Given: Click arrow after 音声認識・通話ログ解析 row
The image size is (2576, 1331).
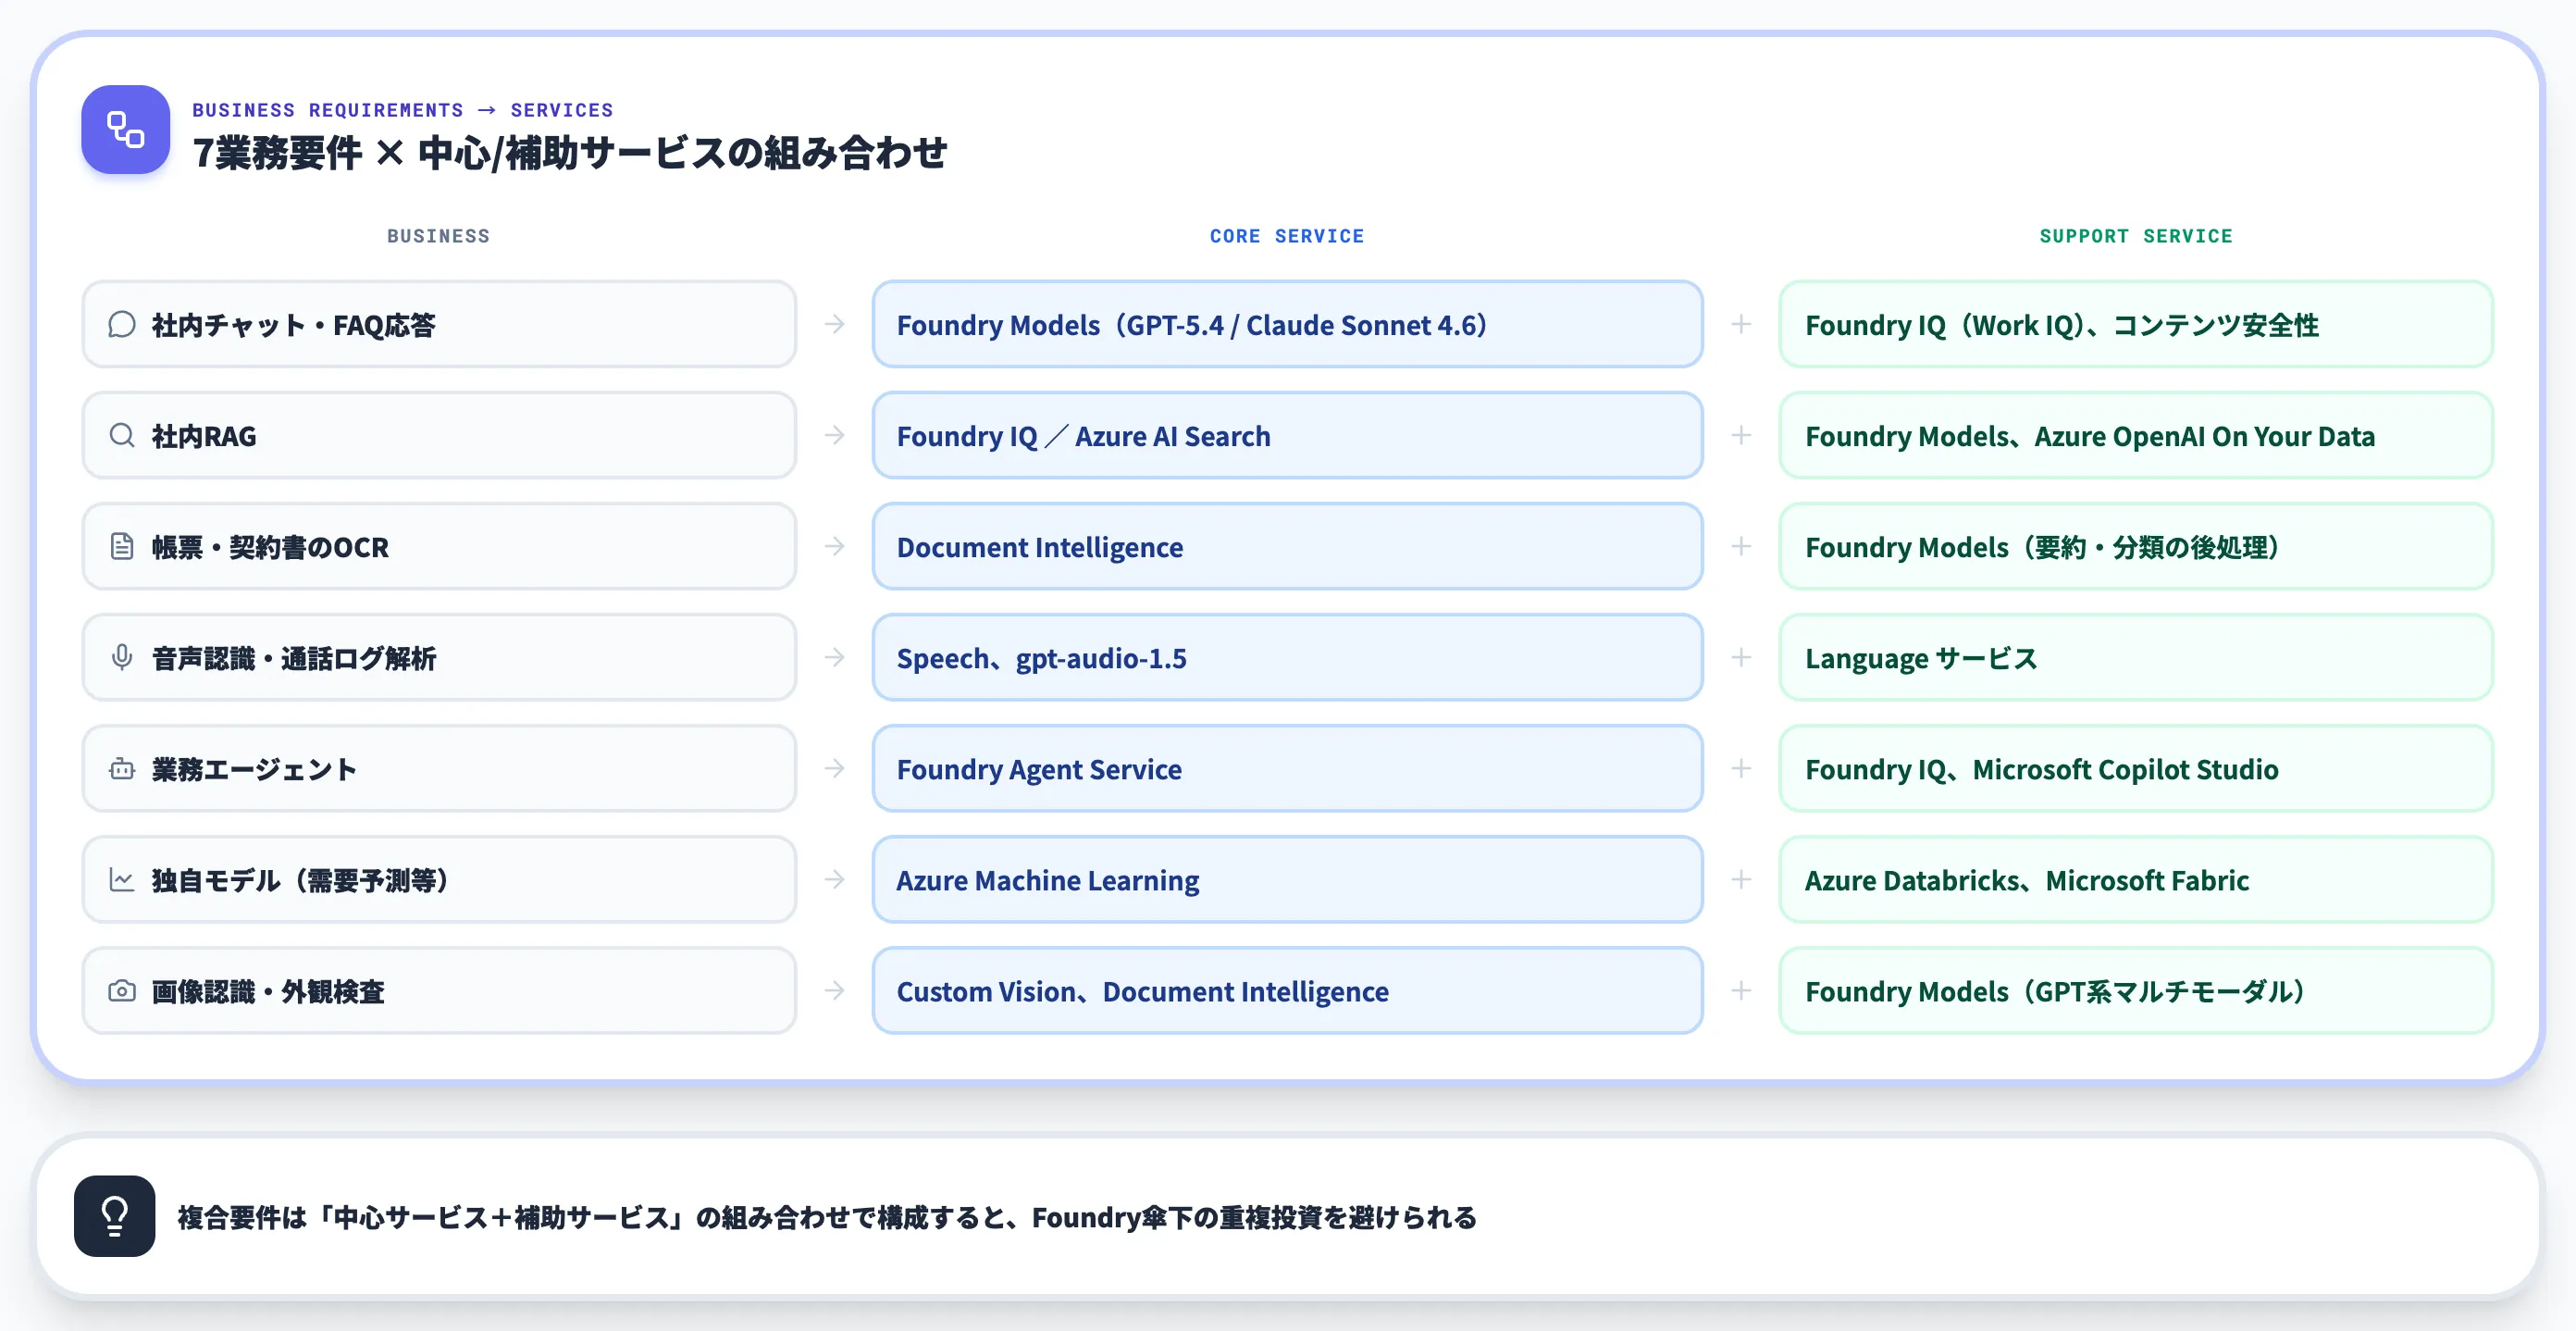Looking at the screenshot, I should [x=835, y=657].
